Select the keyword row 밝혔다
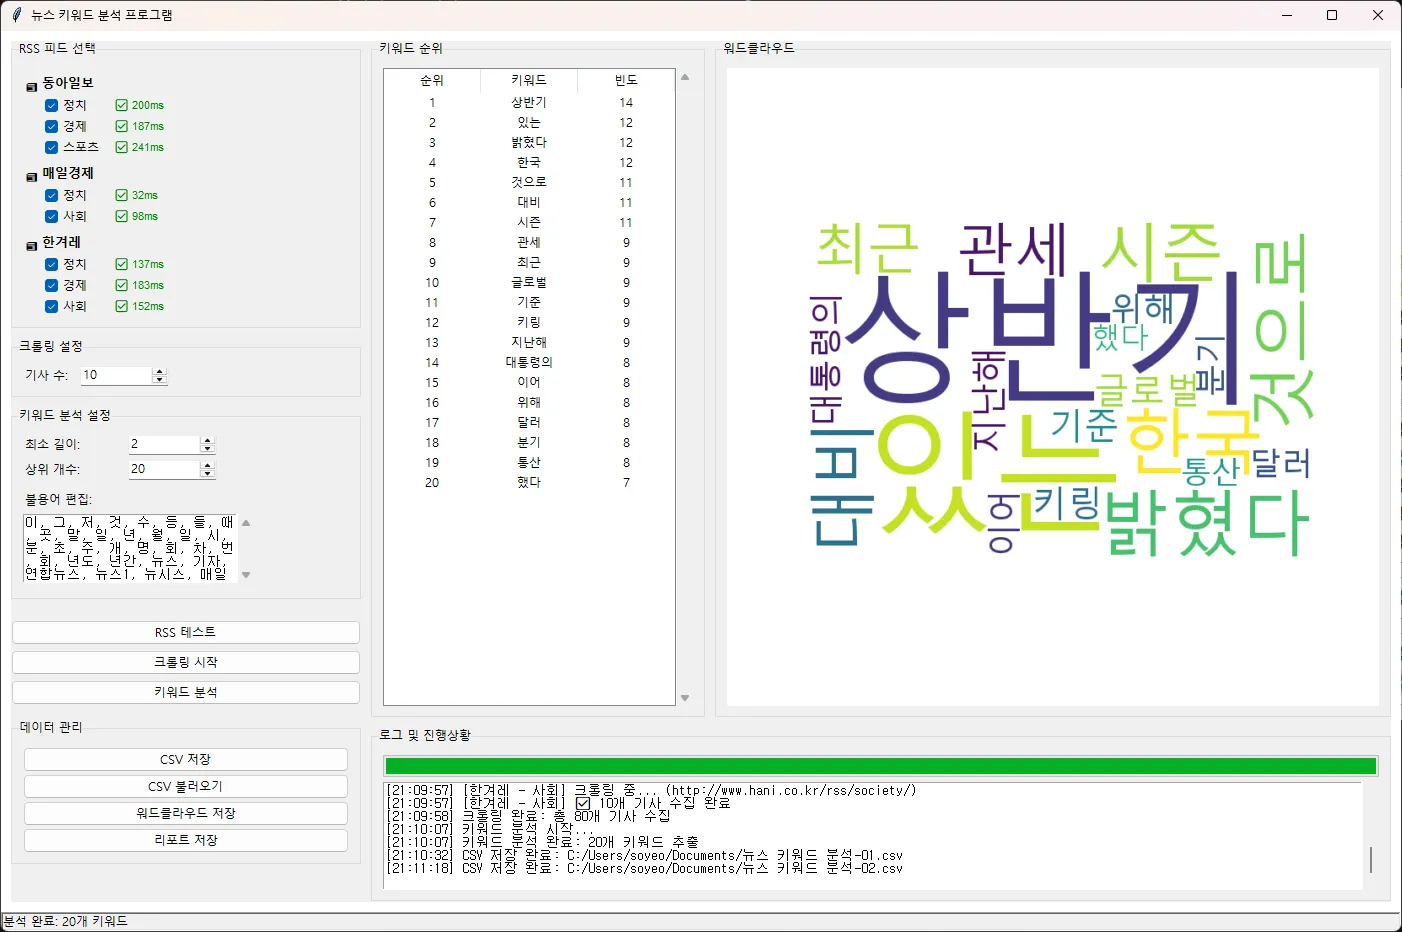1402x932 pixels. [529, 142]
